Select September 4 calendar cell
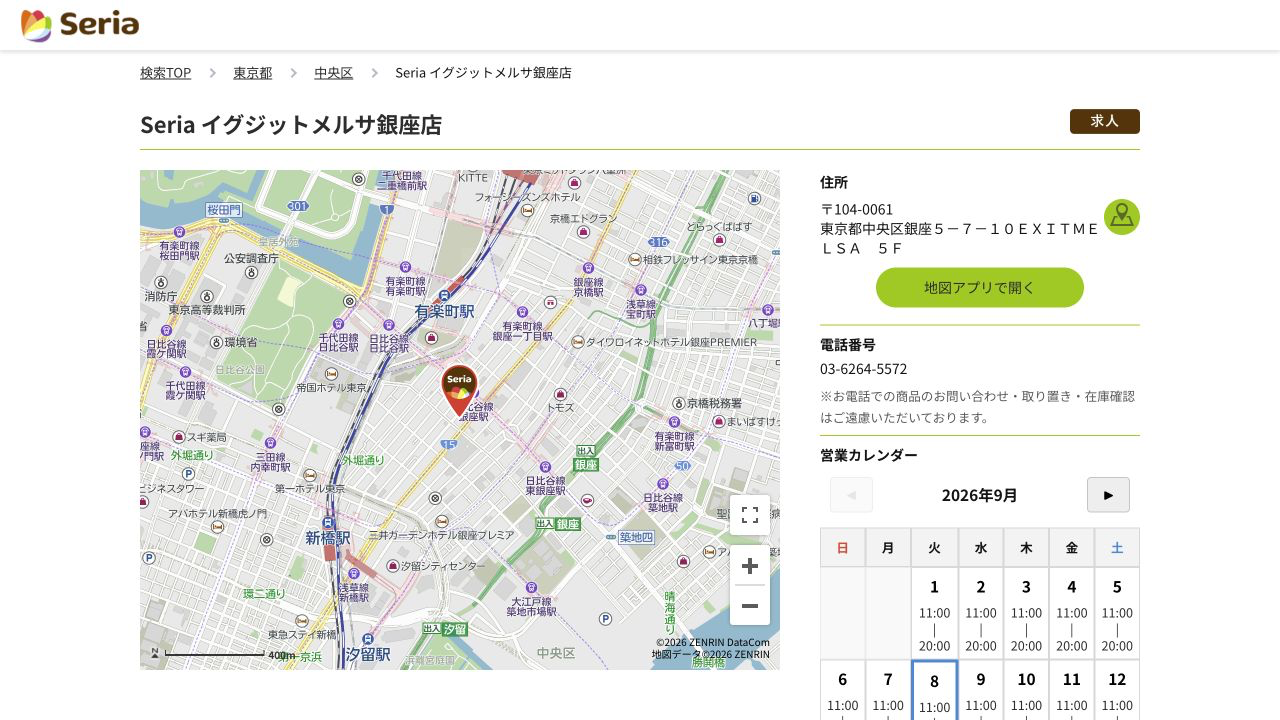Image resolution: width=1280 pixels, height=720 pixels. pos(1072,614)
